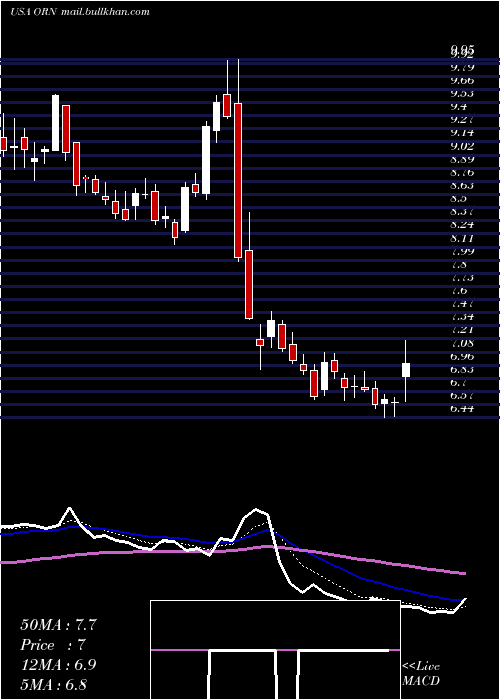Select the 7.99 price level
Screen dimensions: 500x700
462,251
